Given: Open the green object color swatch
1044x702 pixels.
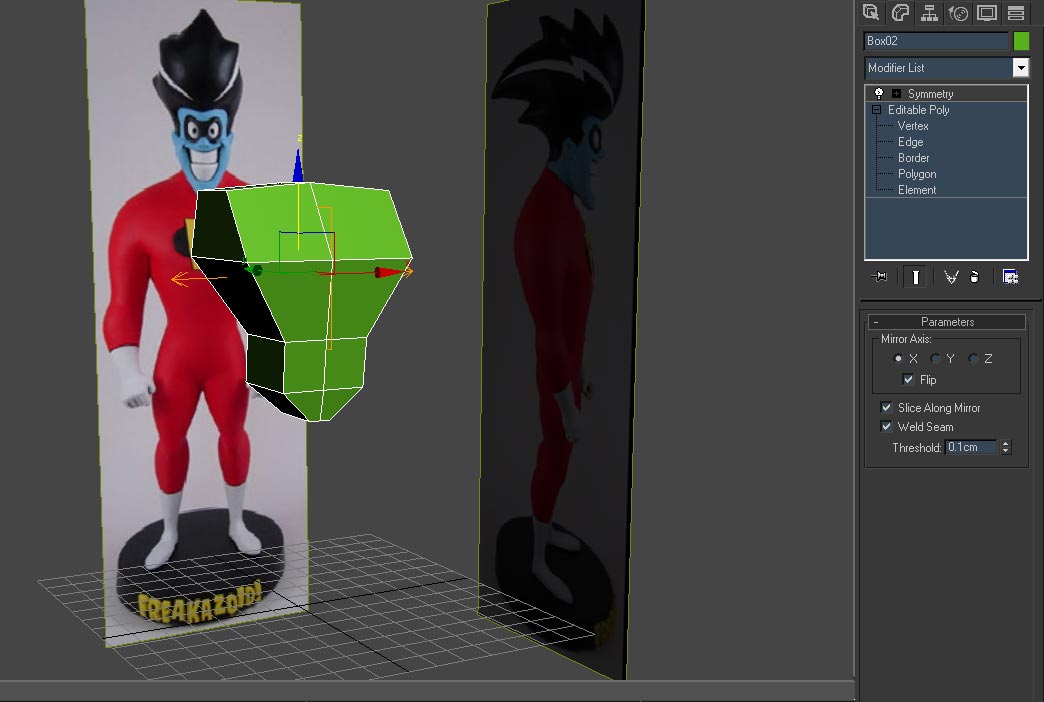Looking at the screenshot, I should 1021,41.
